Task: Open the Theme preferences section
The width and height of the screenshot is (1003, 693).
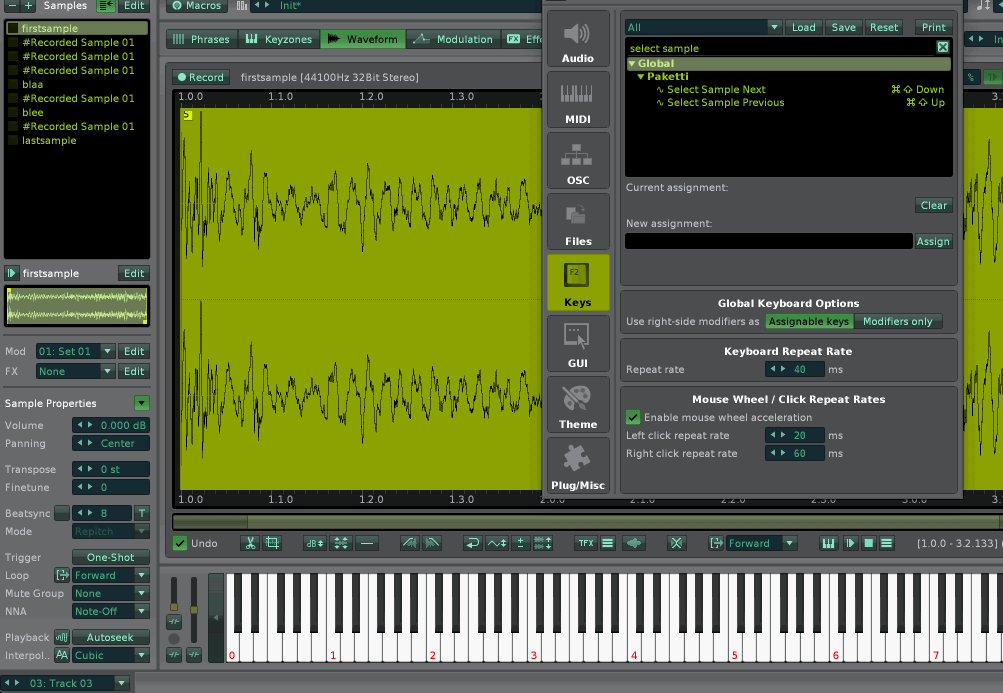Action: 578,406
